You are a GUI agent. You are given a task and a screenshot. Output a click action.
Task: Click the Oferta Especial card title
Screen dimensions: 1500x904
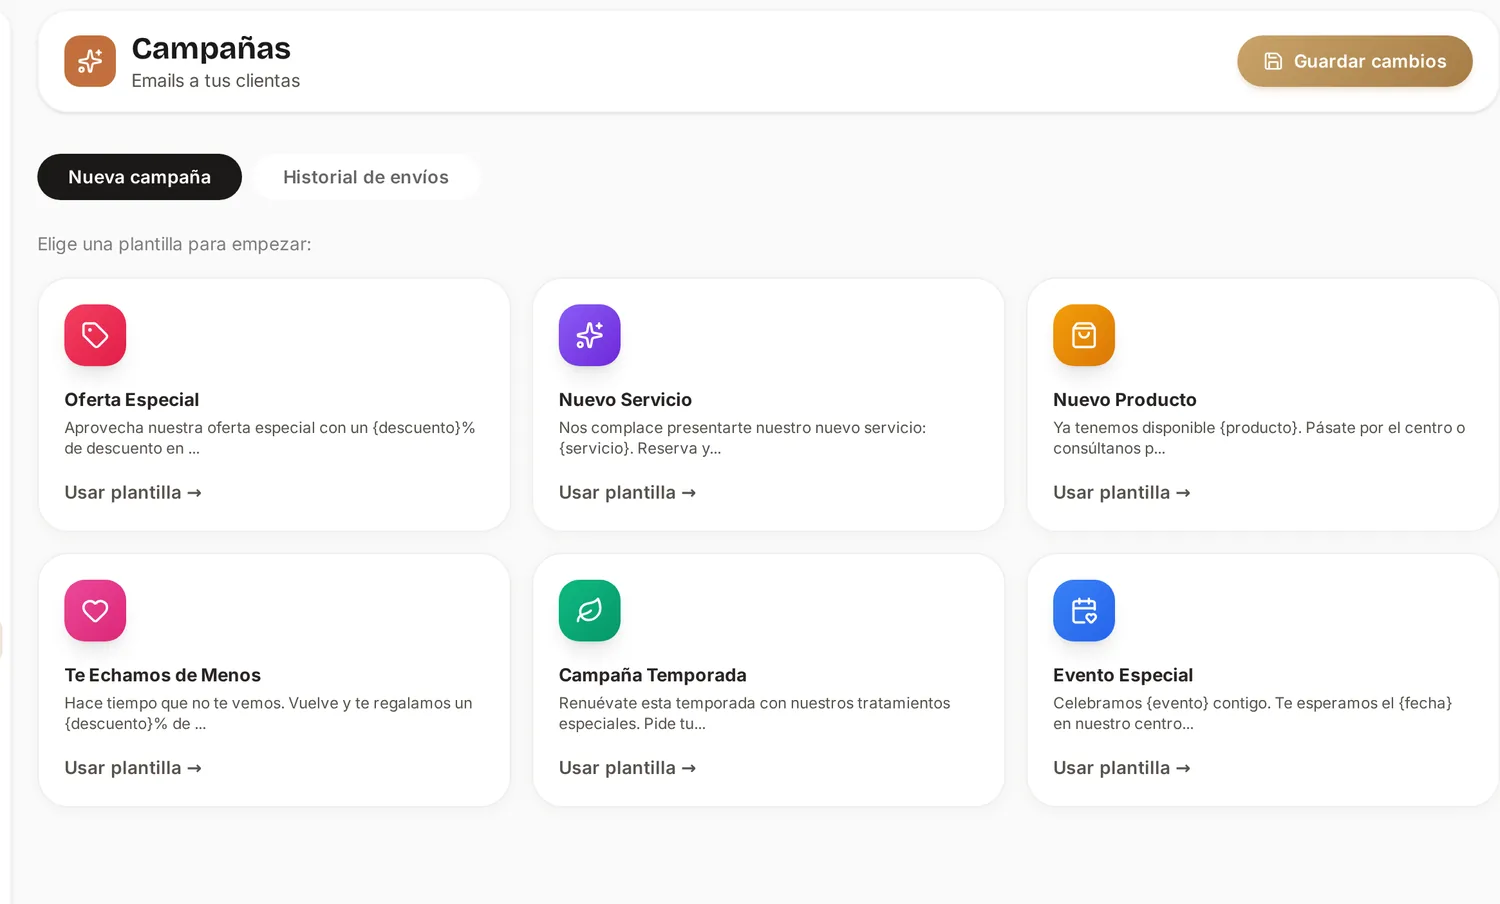pyautogui.click(x=132, y=400)
